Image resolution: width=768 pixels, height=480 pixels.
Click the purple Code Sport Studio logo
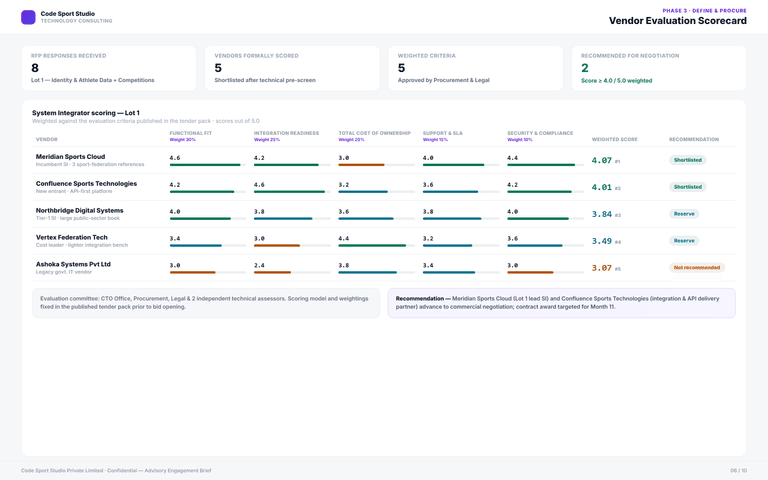pos(28,17)
